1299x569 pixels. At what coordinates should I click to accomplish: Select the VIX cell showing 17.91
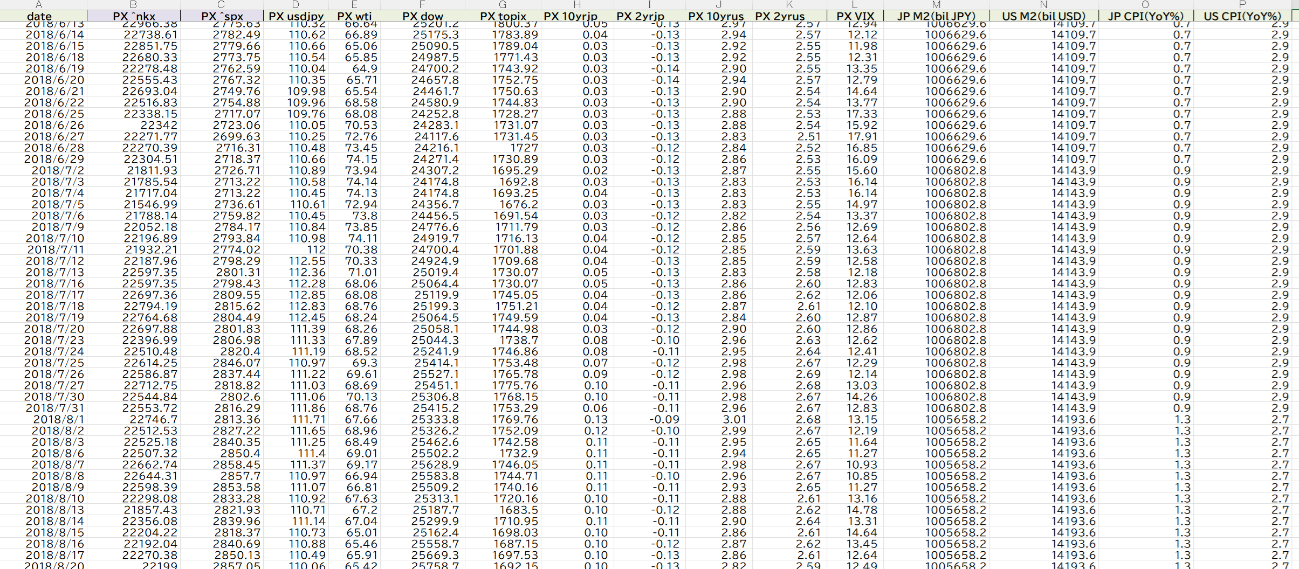[859, 136]
